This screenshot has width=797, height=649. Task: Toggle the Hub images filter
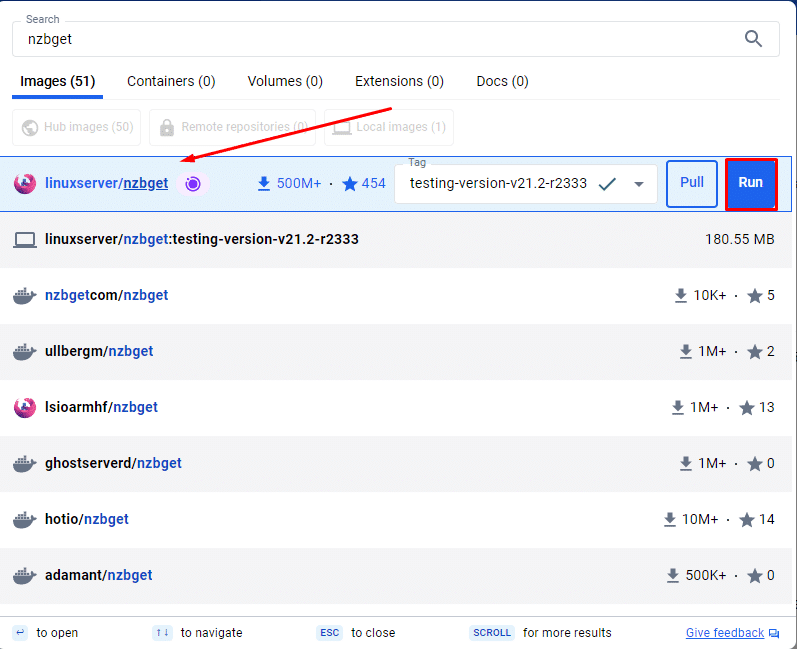[77, 127]
